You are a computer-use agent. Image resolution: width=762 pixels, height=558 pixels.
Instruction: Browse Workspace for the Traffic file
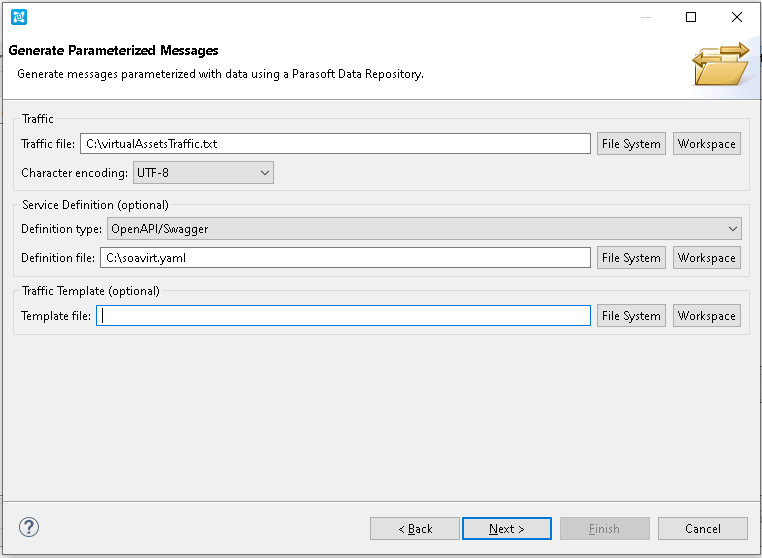[x=706, y=144]
